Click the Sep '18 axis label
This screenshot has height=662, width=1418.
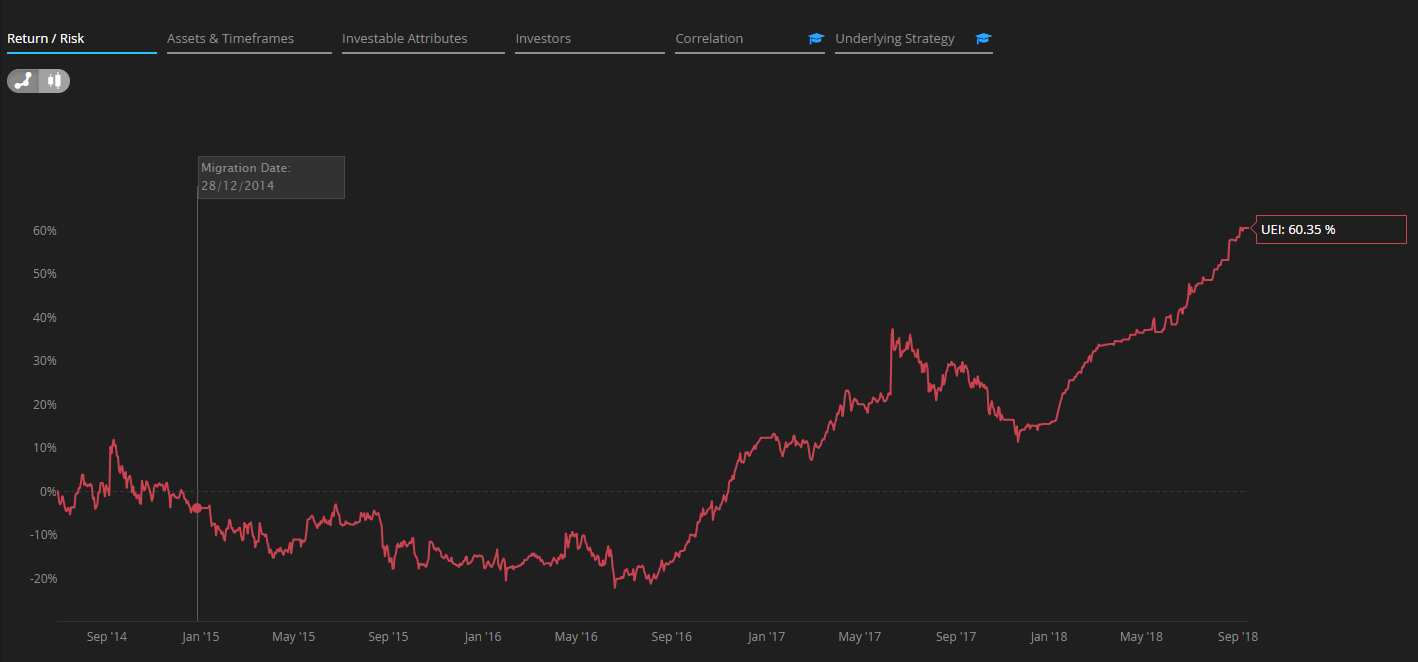point(1238,636)
